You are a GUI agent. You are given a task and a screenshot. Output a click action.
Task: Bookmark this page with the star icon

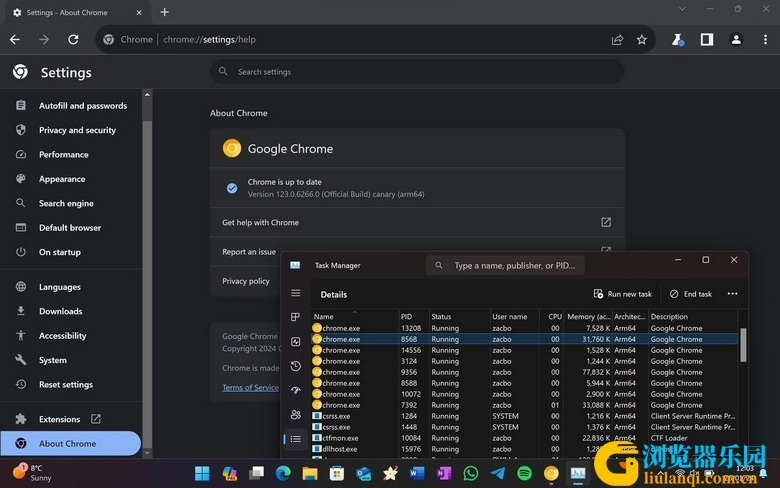tap(642, 39)
